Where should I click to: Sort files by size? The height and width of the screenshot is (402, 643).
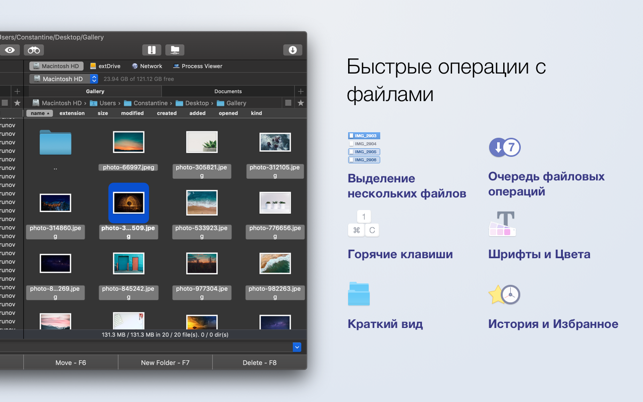[x=103, y=113]
